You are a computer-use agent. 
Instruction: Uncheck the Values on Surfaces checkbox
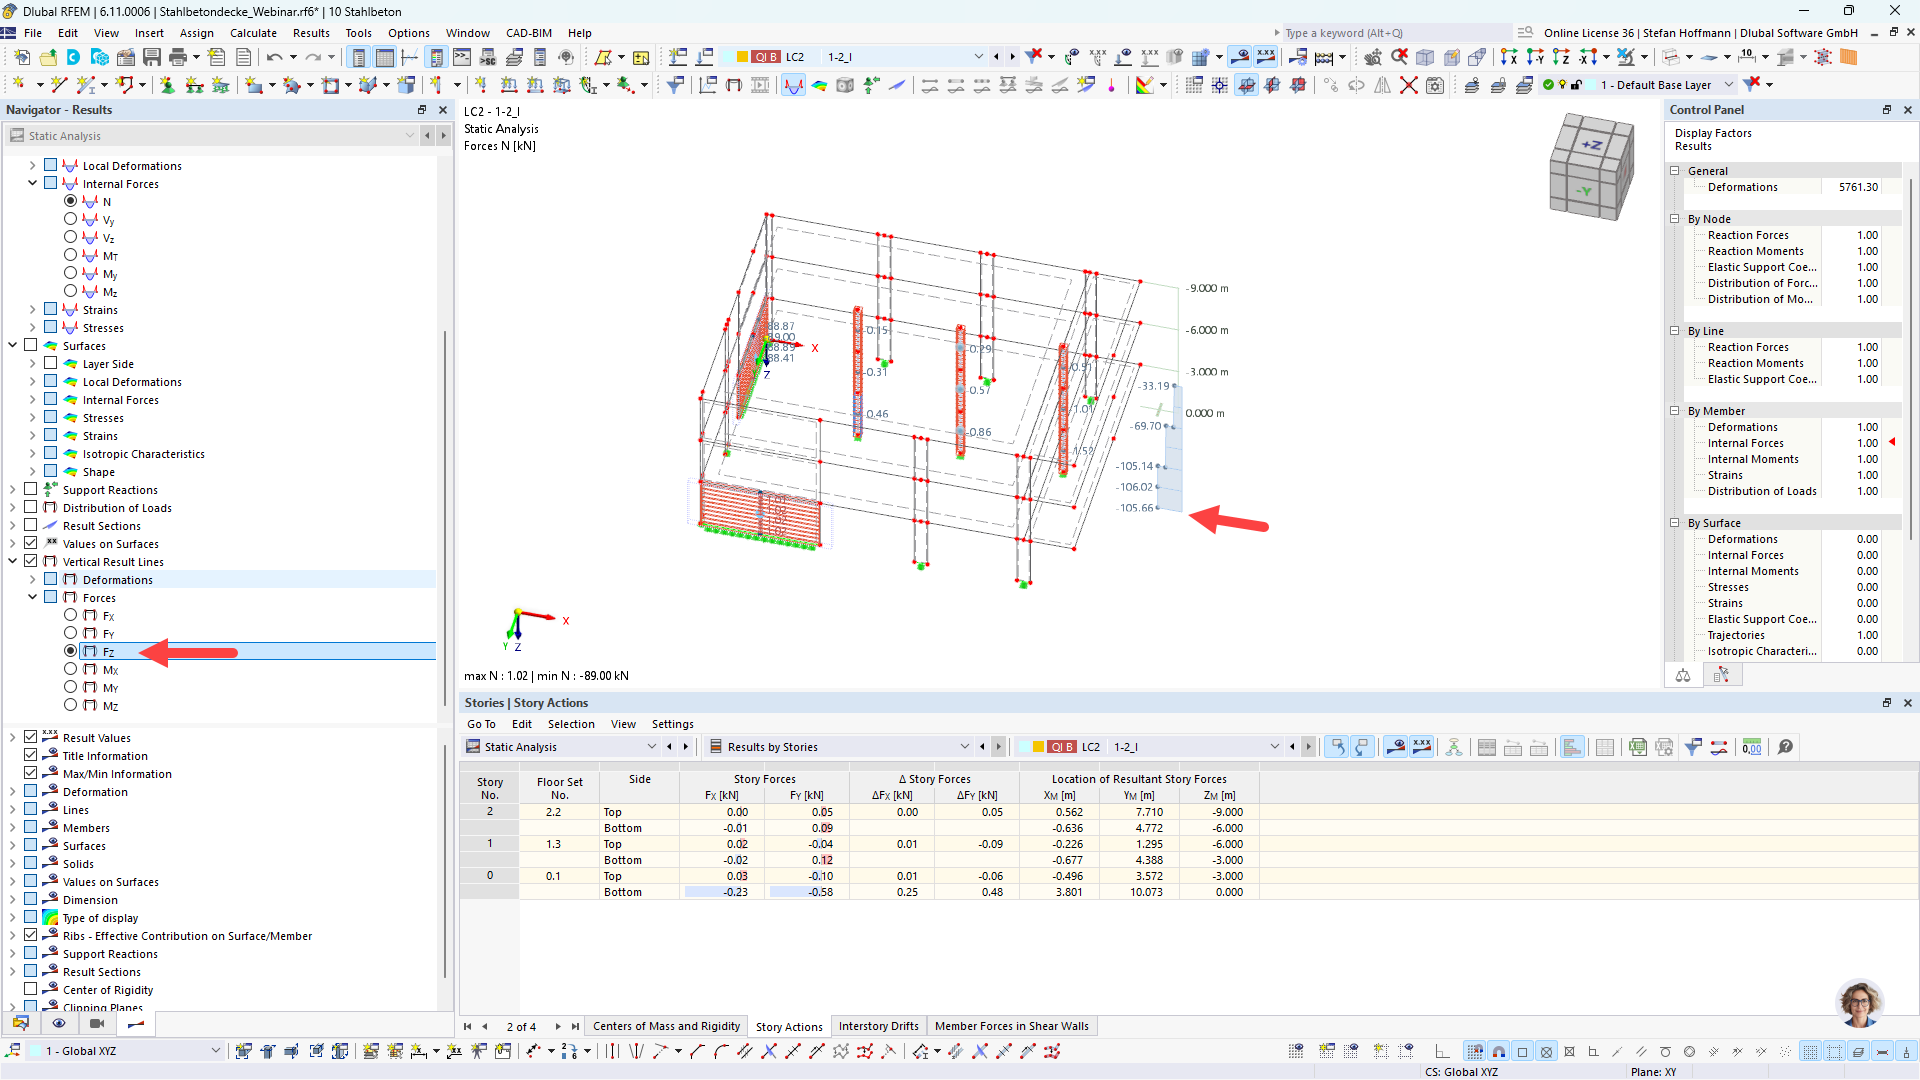[x=31, y=544]
